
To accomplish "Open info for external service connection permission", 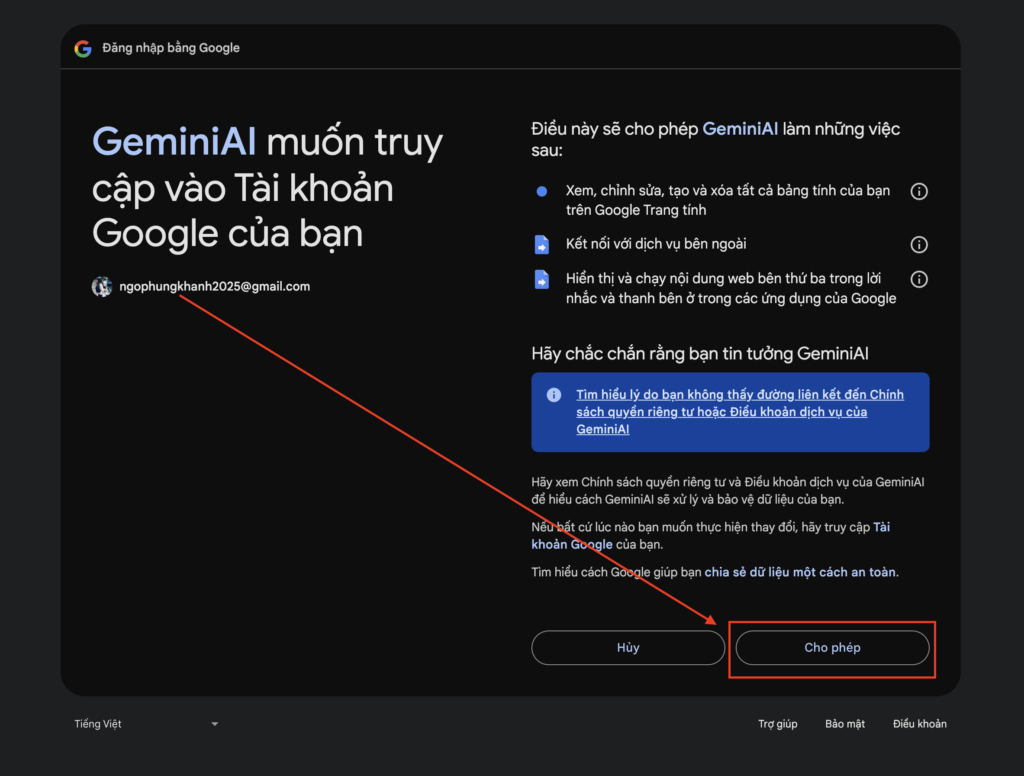I will click(x=919, y=244).
